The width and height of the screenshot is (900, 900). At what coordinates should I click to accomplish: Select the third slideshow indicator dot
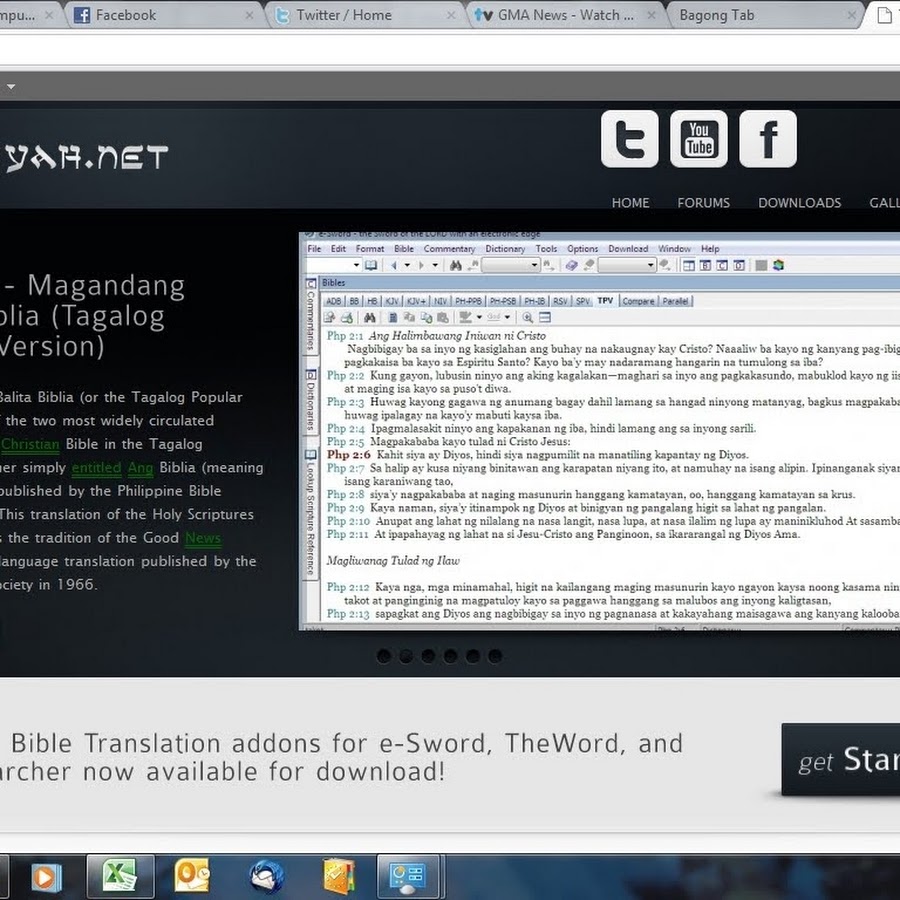pos(428,656)
